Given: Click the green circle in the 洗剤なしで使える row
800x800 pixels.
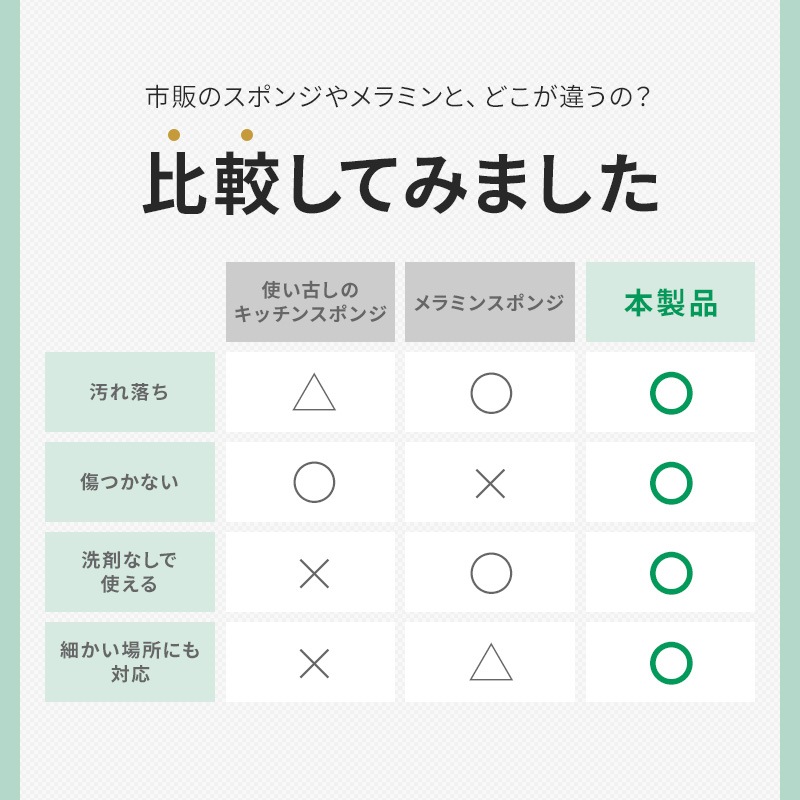Looking at the screenshot, I should 671,573.
